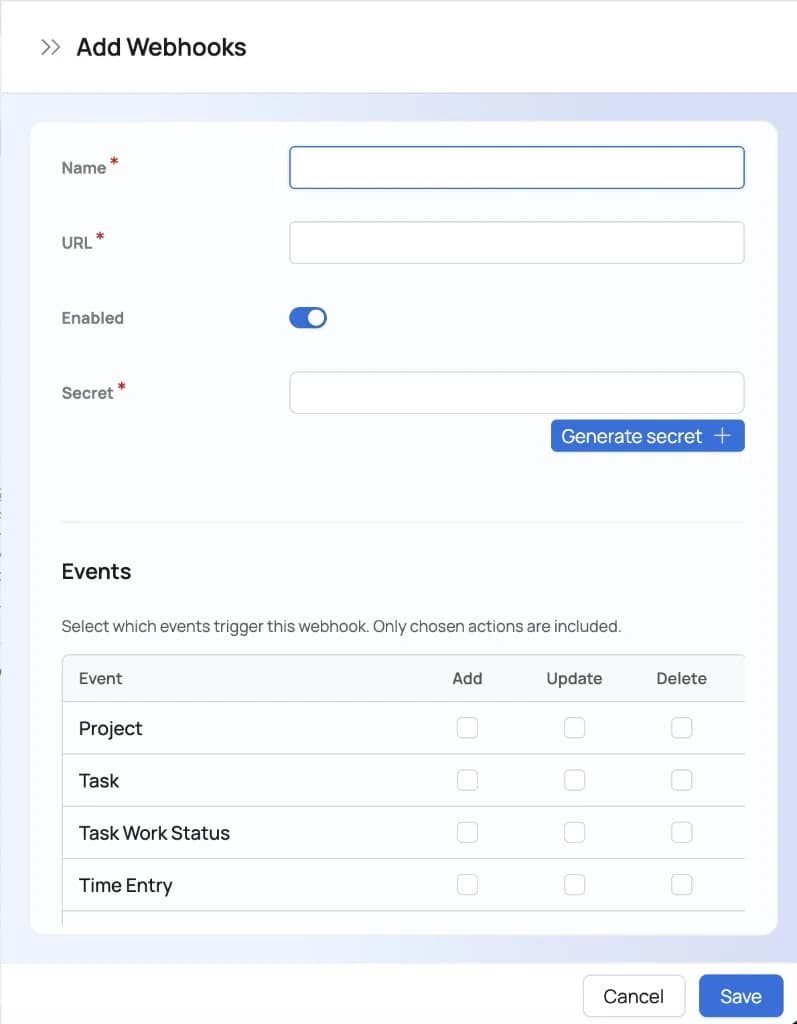Enable Project Update event checkbox
This screenshot has width=797, height=1024.
pyautogui.click(x=574, y=728)
